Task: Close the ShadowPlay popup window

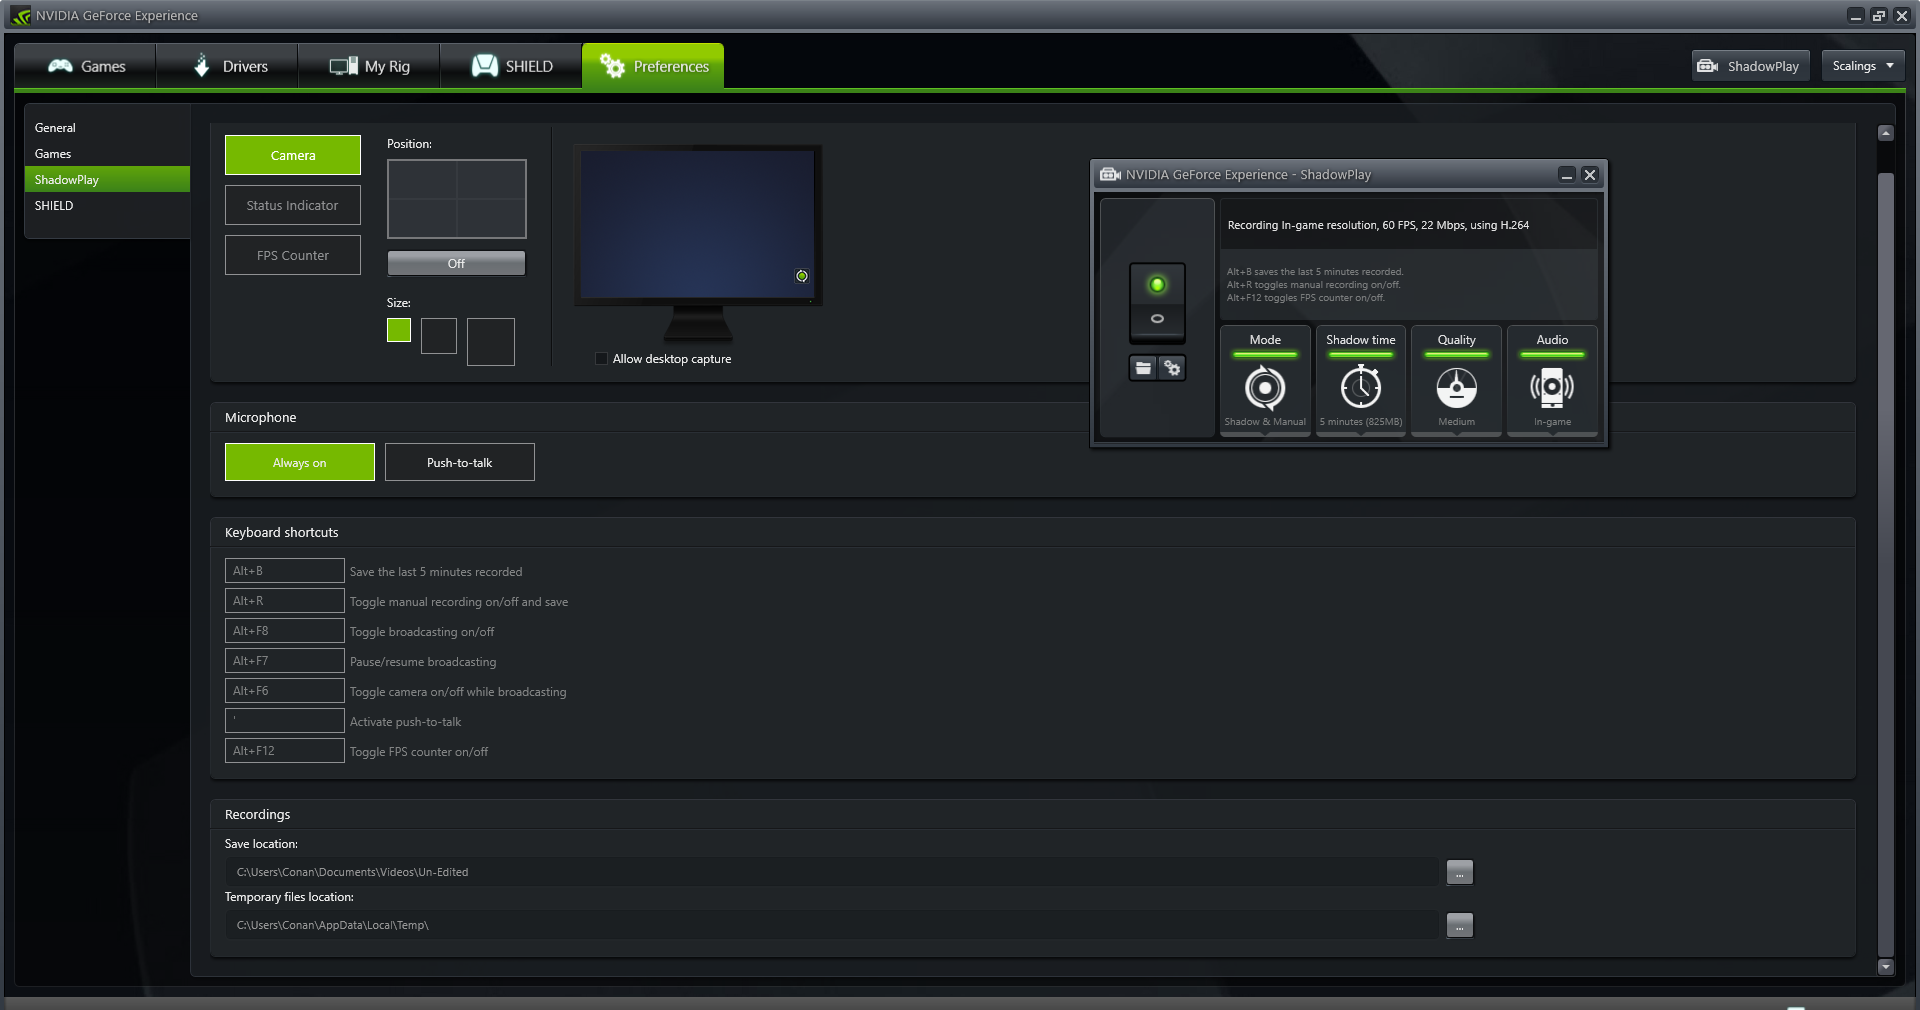Action: tap(1590, 175)
